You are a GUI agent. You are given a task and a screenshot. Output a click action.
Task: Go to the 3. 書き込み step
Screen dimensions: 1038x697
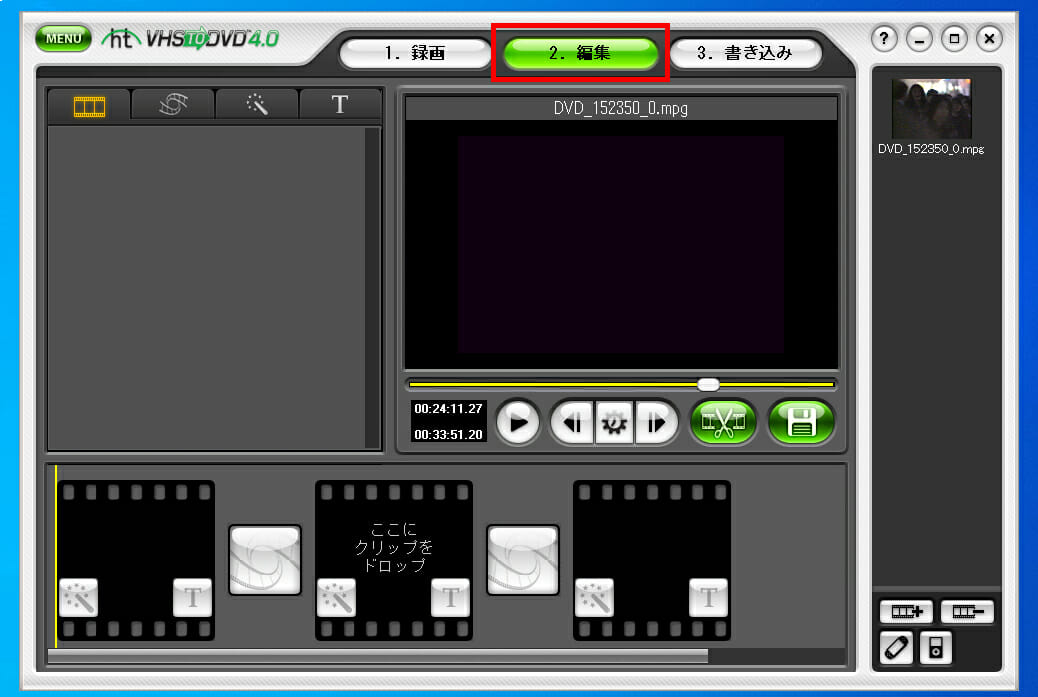tap(744, 53)
